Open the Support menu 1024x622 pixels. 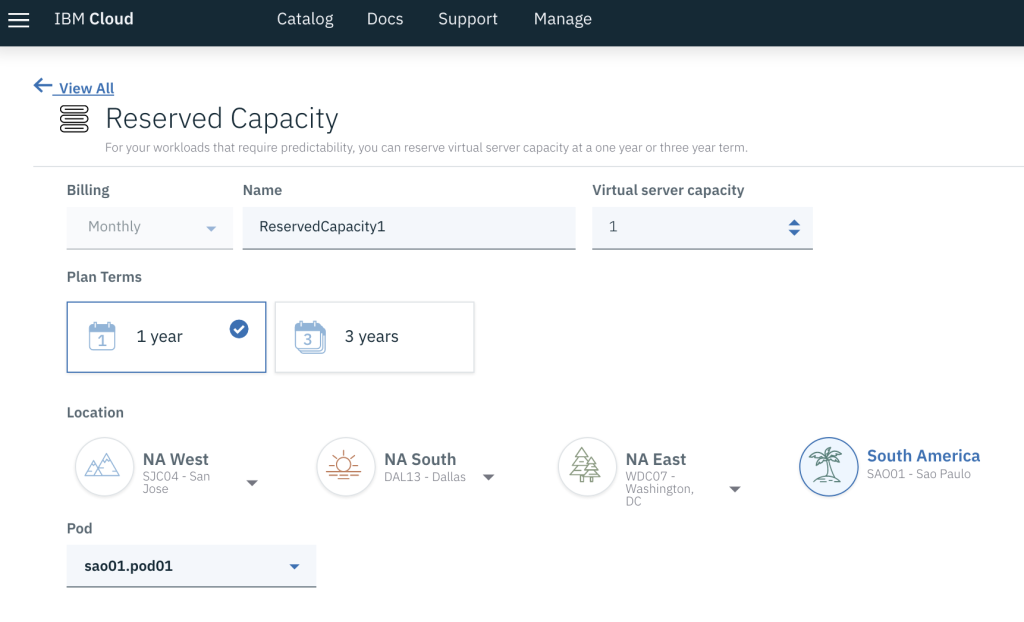468,19
